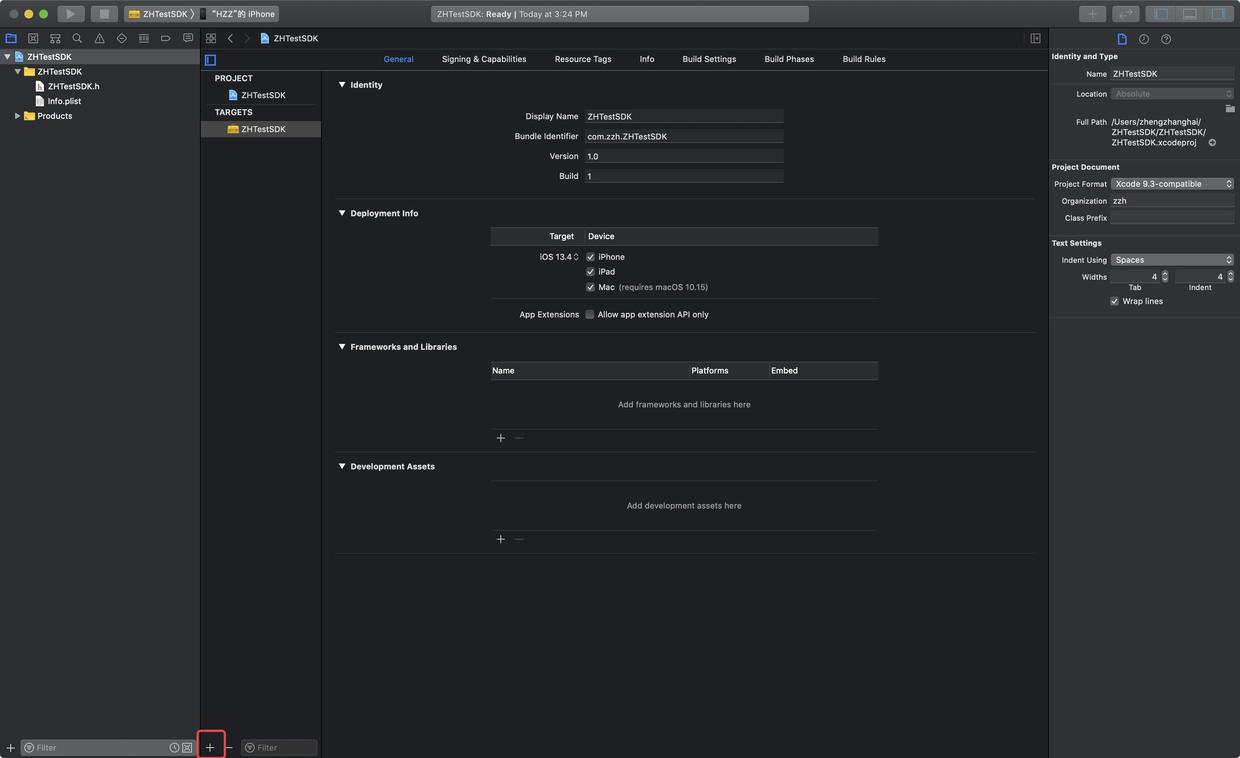Uncheck iPad device checkbox
Viewport: 1240px width, 758px height.
tap(590, 272)
